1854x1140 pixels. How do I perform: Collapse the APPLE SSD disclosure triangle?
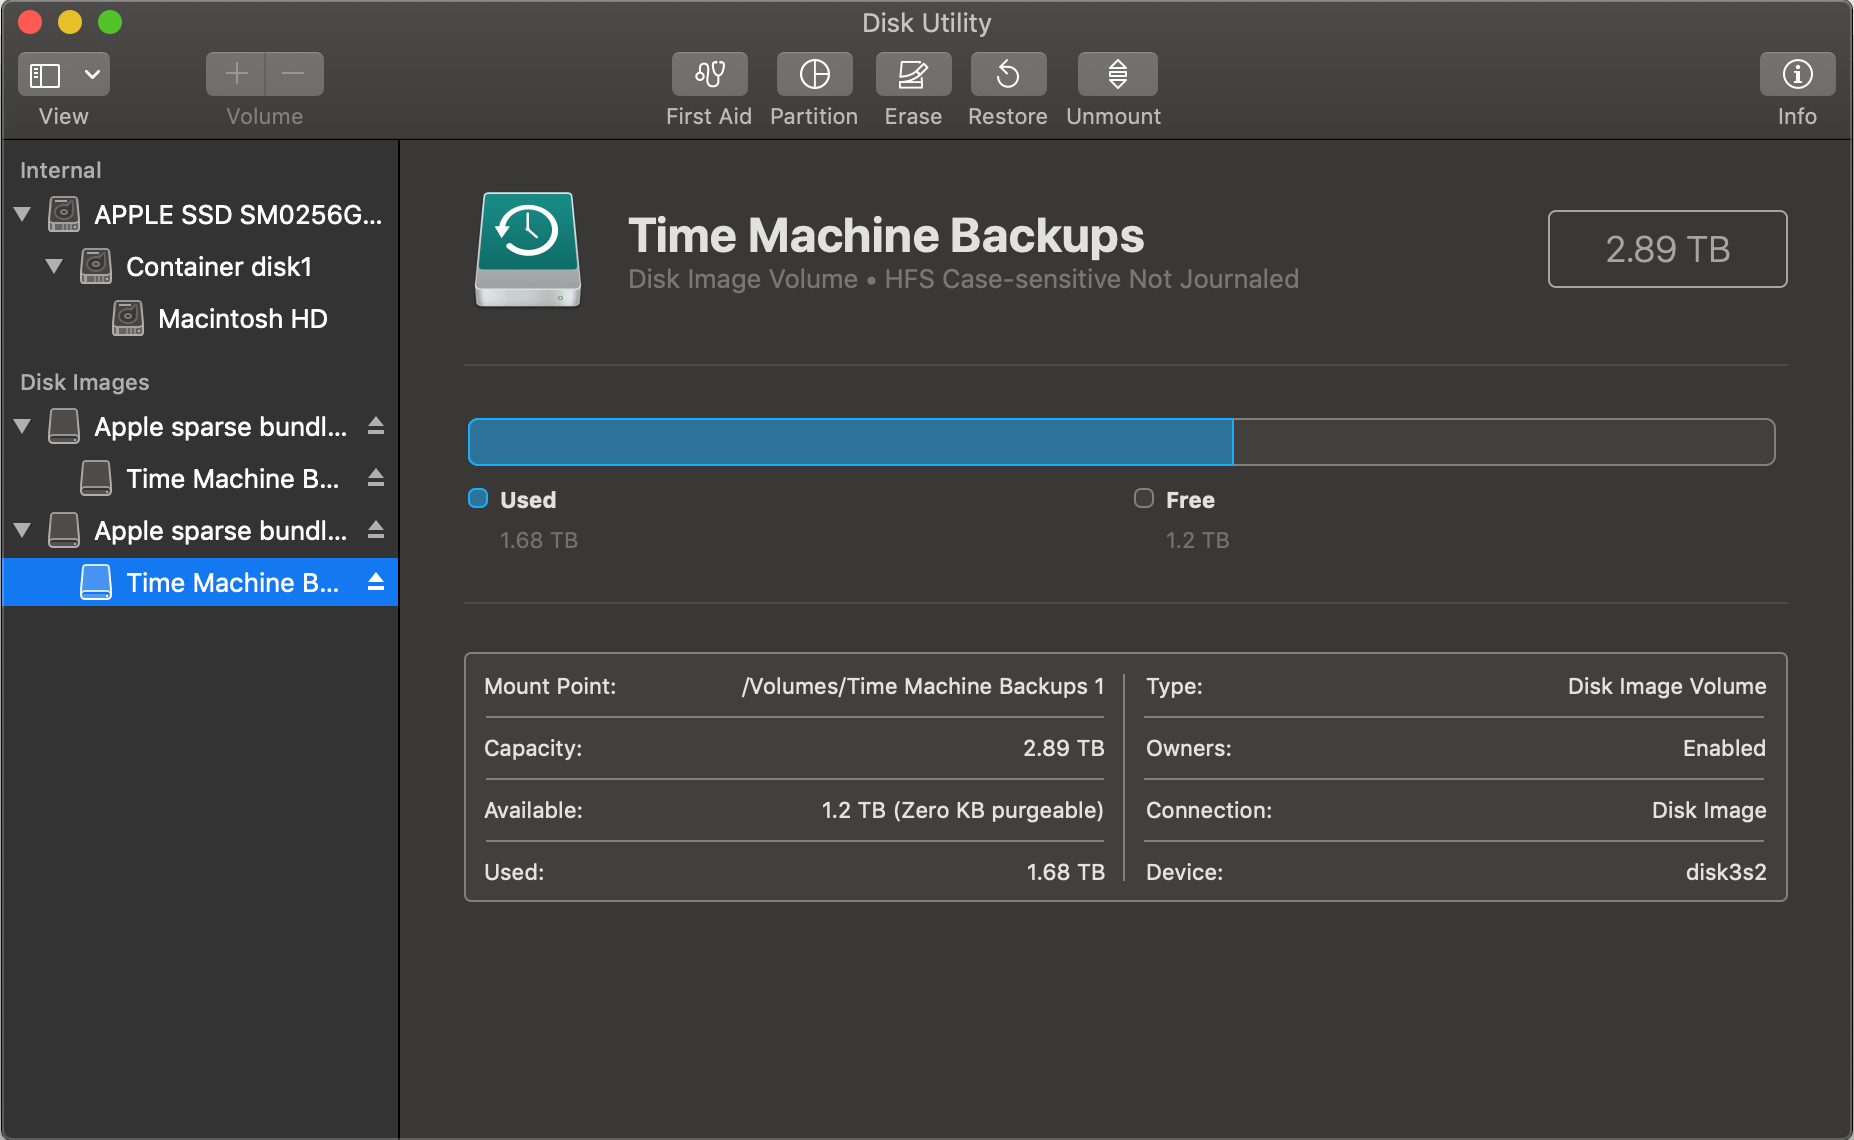(x=22, y=213)
